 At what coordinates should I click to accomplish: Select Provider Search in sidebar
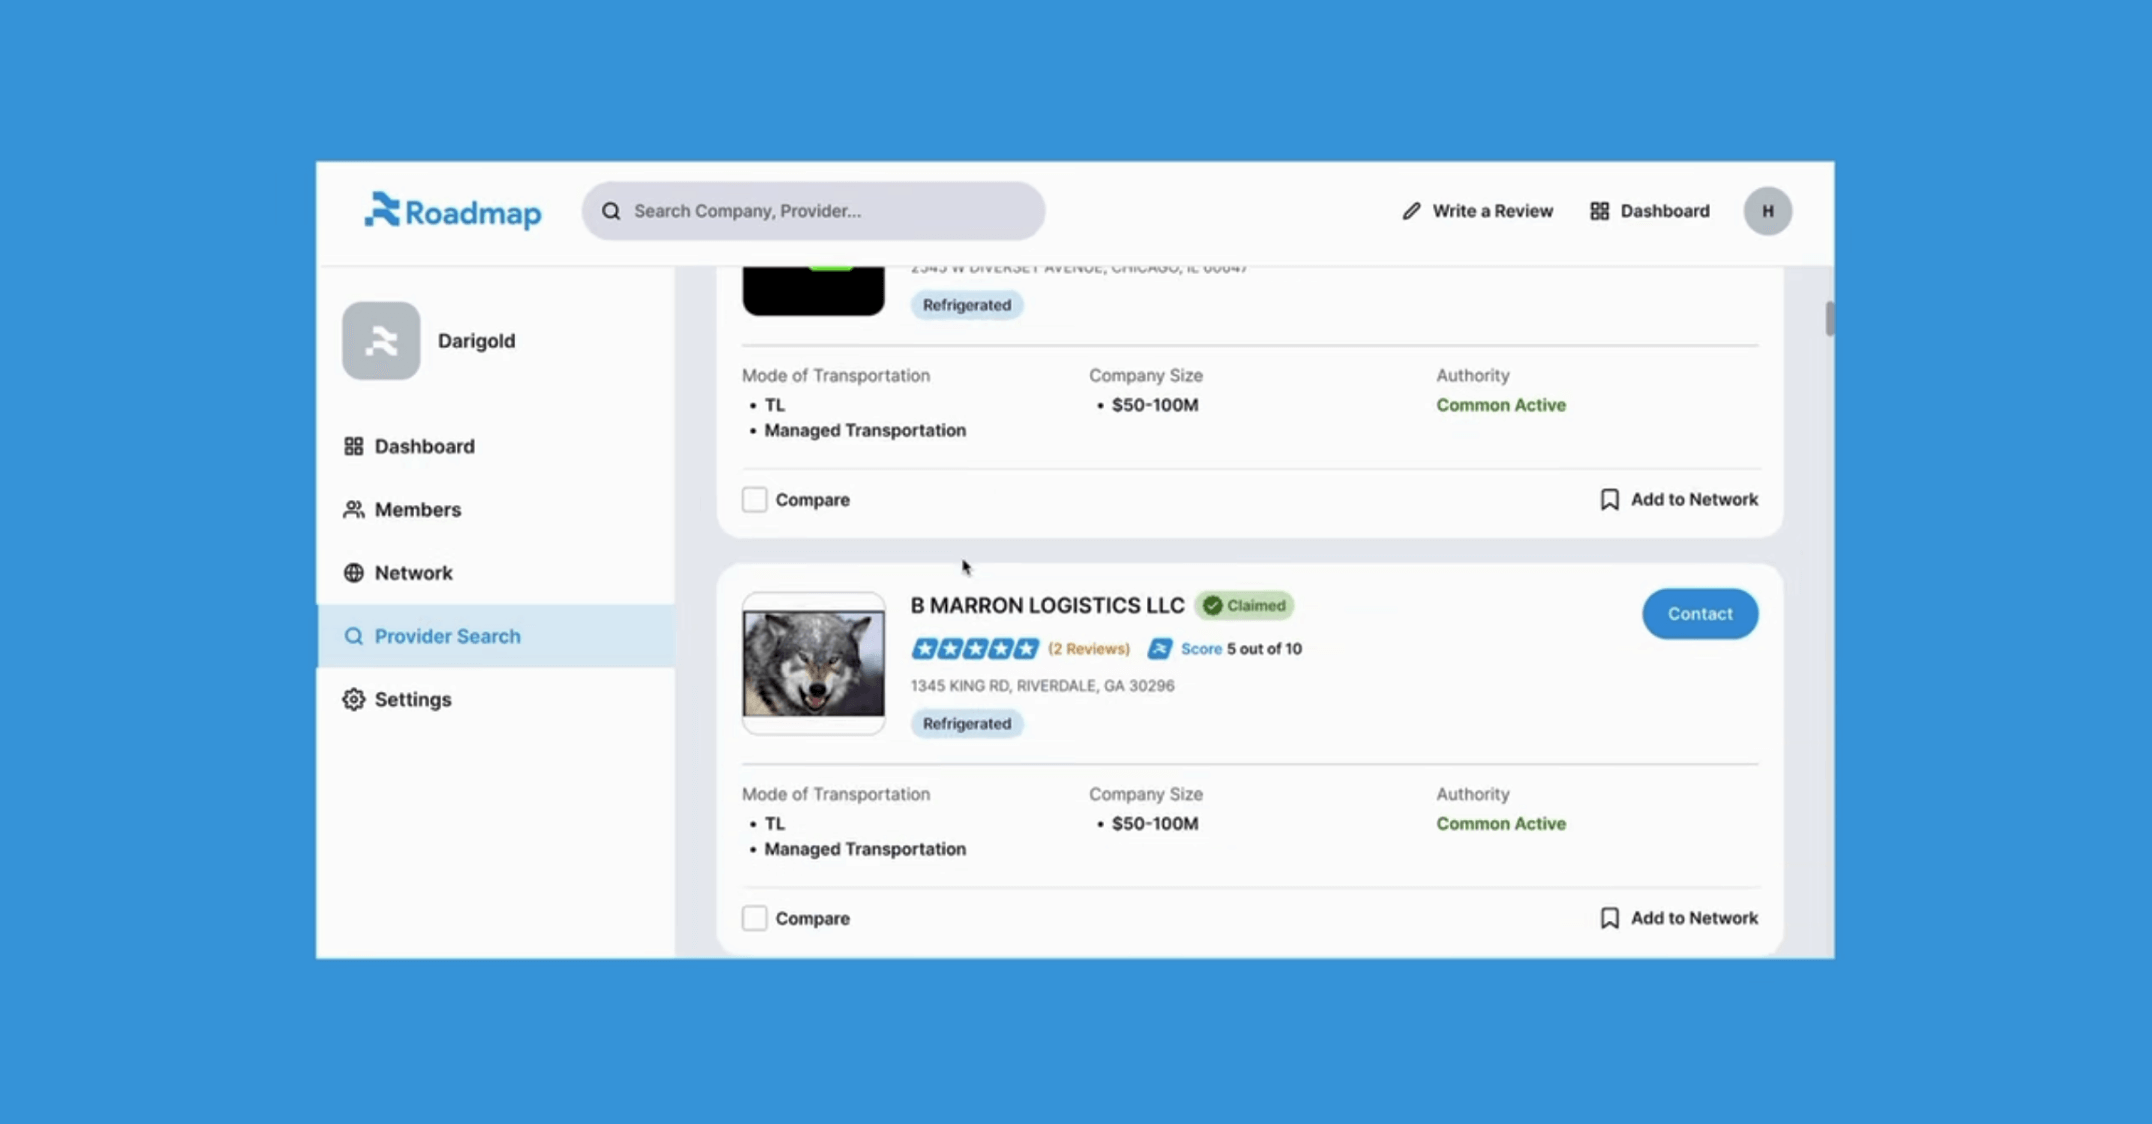(447, 636)
